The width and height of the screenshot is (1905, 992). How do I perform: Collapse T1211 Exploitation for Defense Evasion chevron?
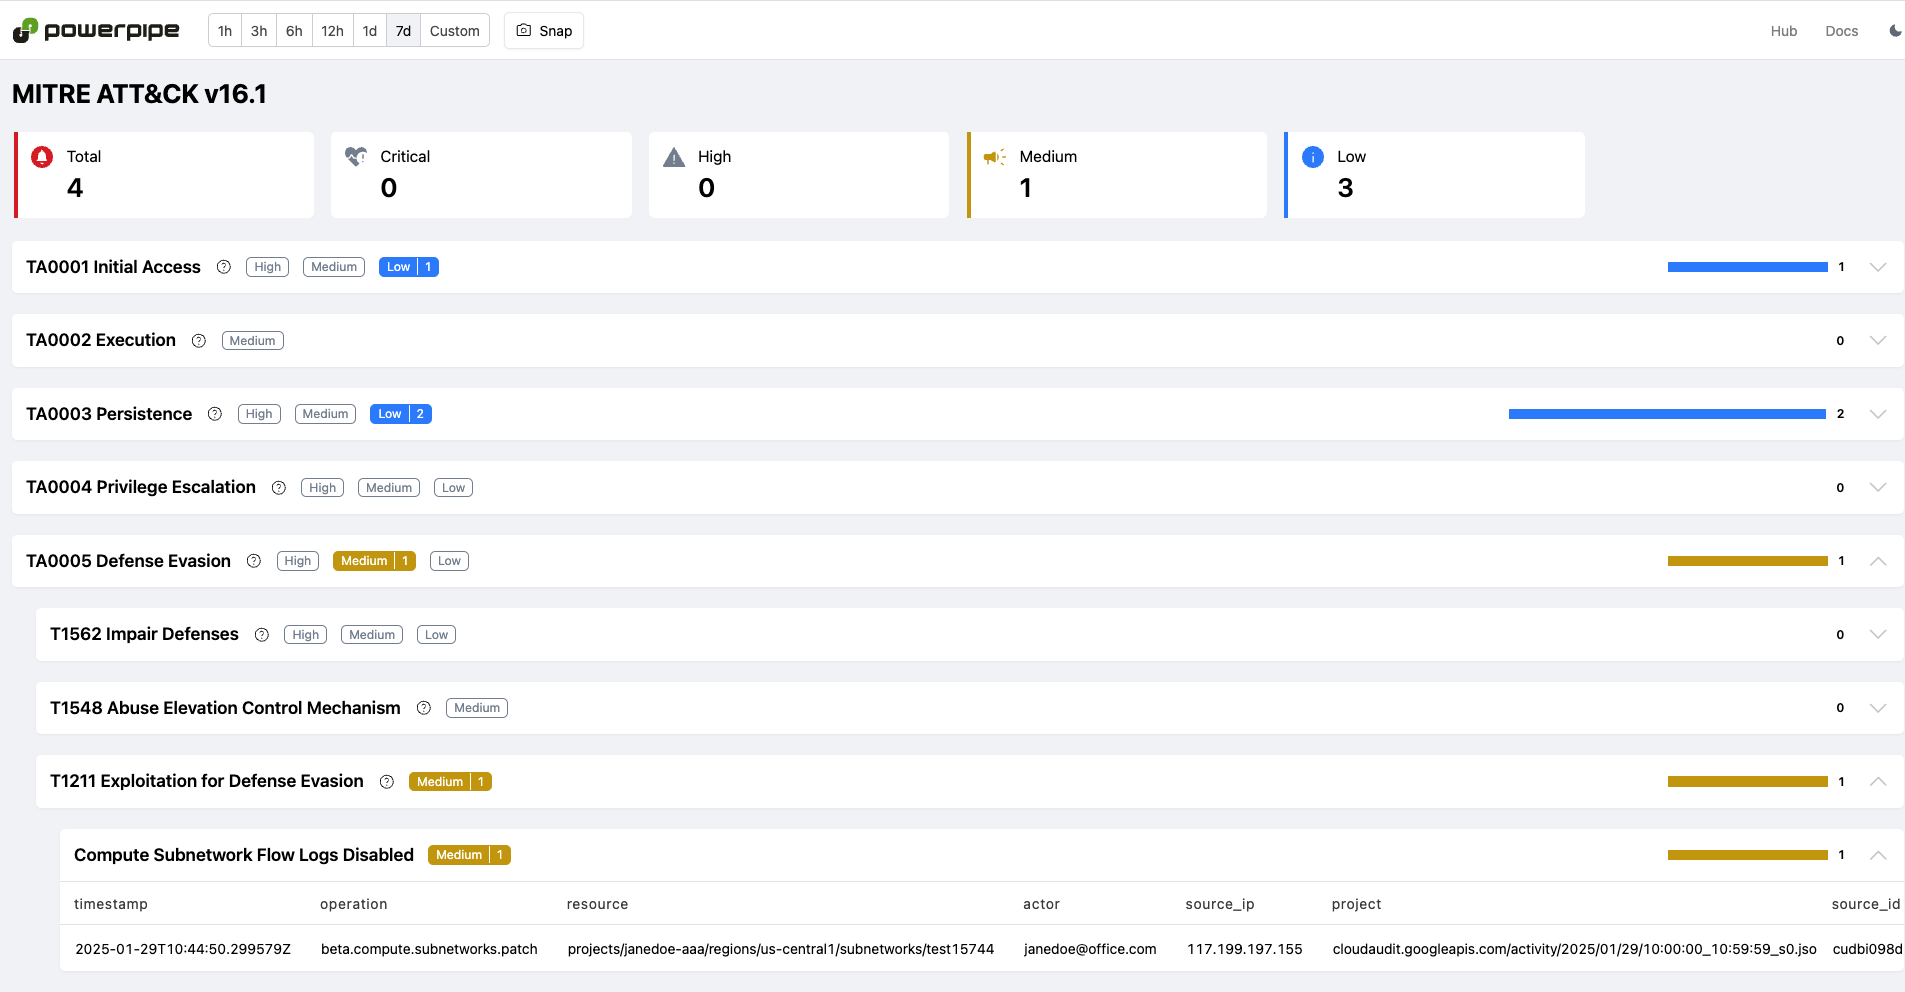tap(1878, 782)
